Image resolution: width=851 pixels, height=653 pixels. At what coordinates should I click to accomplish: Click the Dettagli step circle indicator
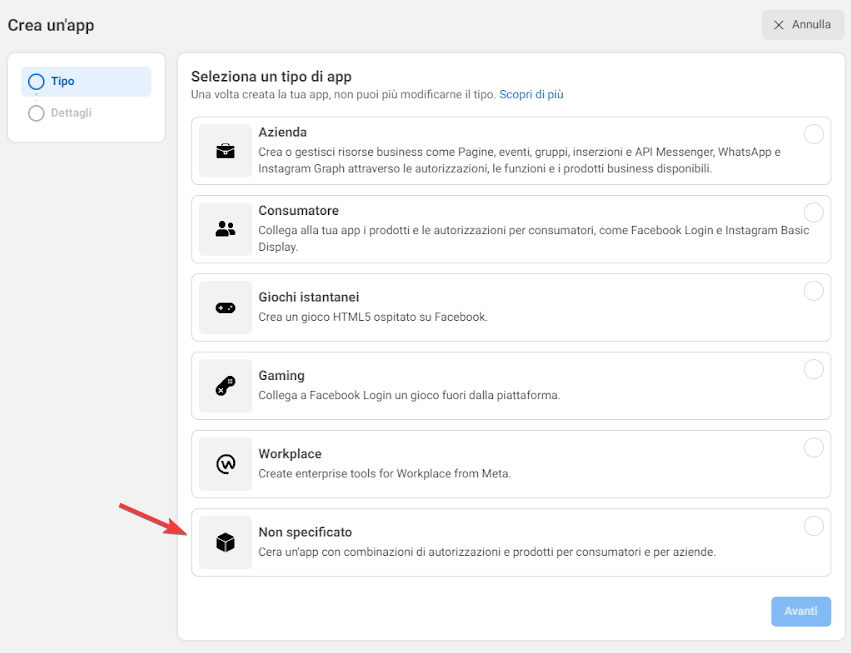36,113
